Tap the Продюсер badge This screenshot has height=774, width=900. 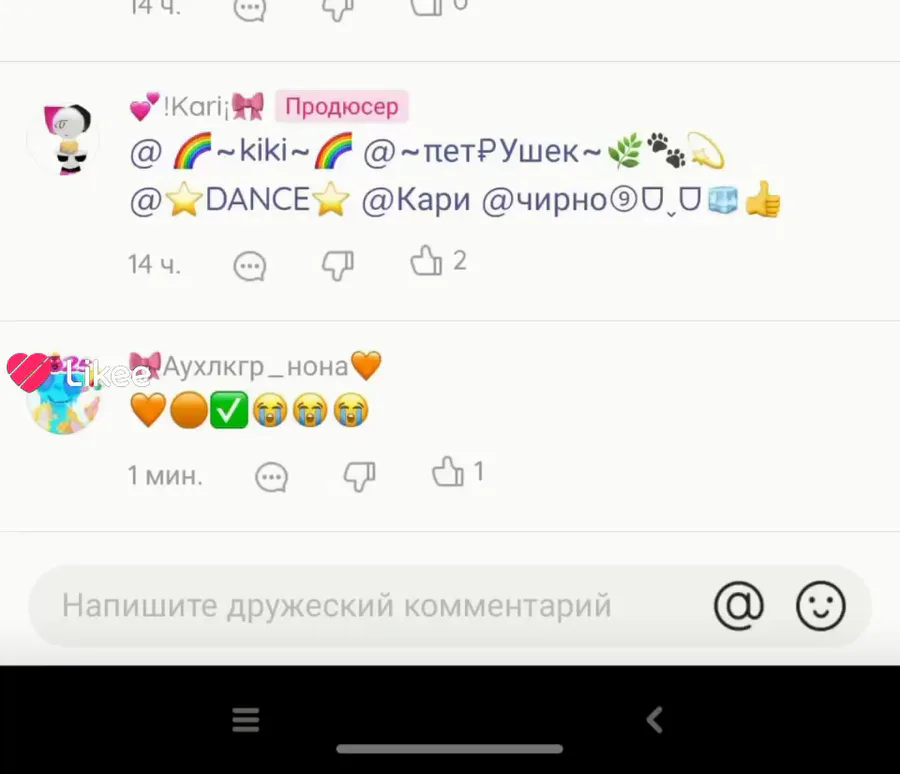coord(342,106)
